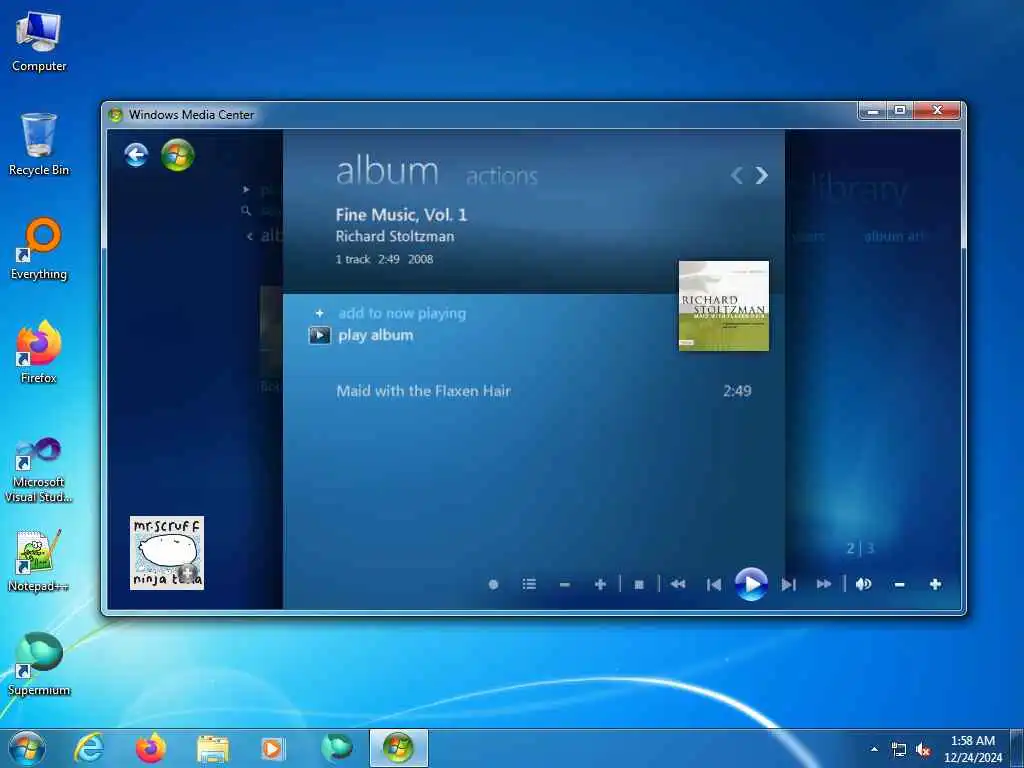
Task: Click the track duration 2:49 in row
Action: [x=737, y=391]
